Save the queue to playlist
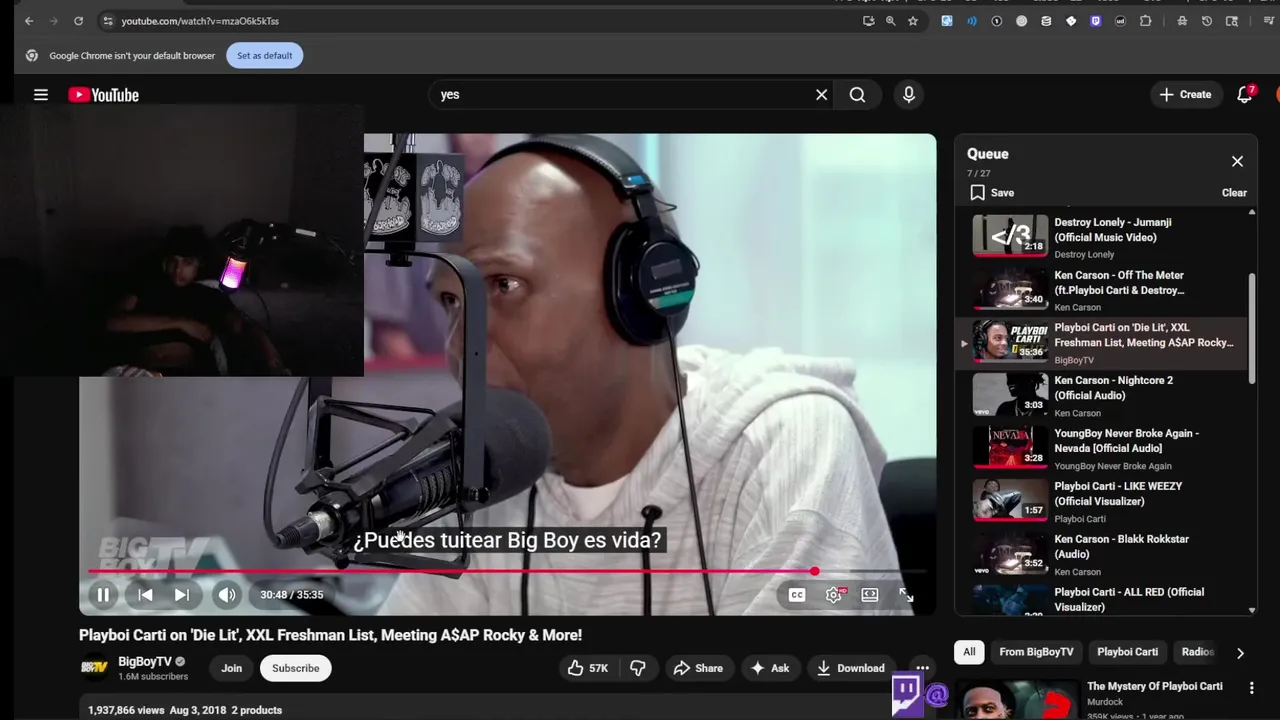The width and height of the screenshot is (1280, 720). 991,193
